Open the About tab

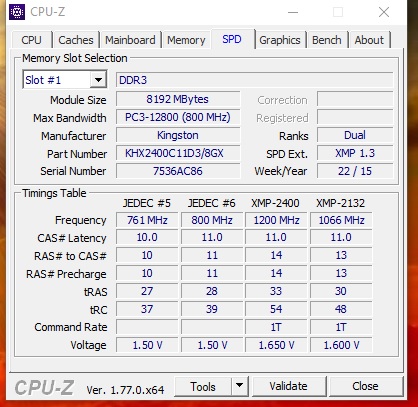369,40
